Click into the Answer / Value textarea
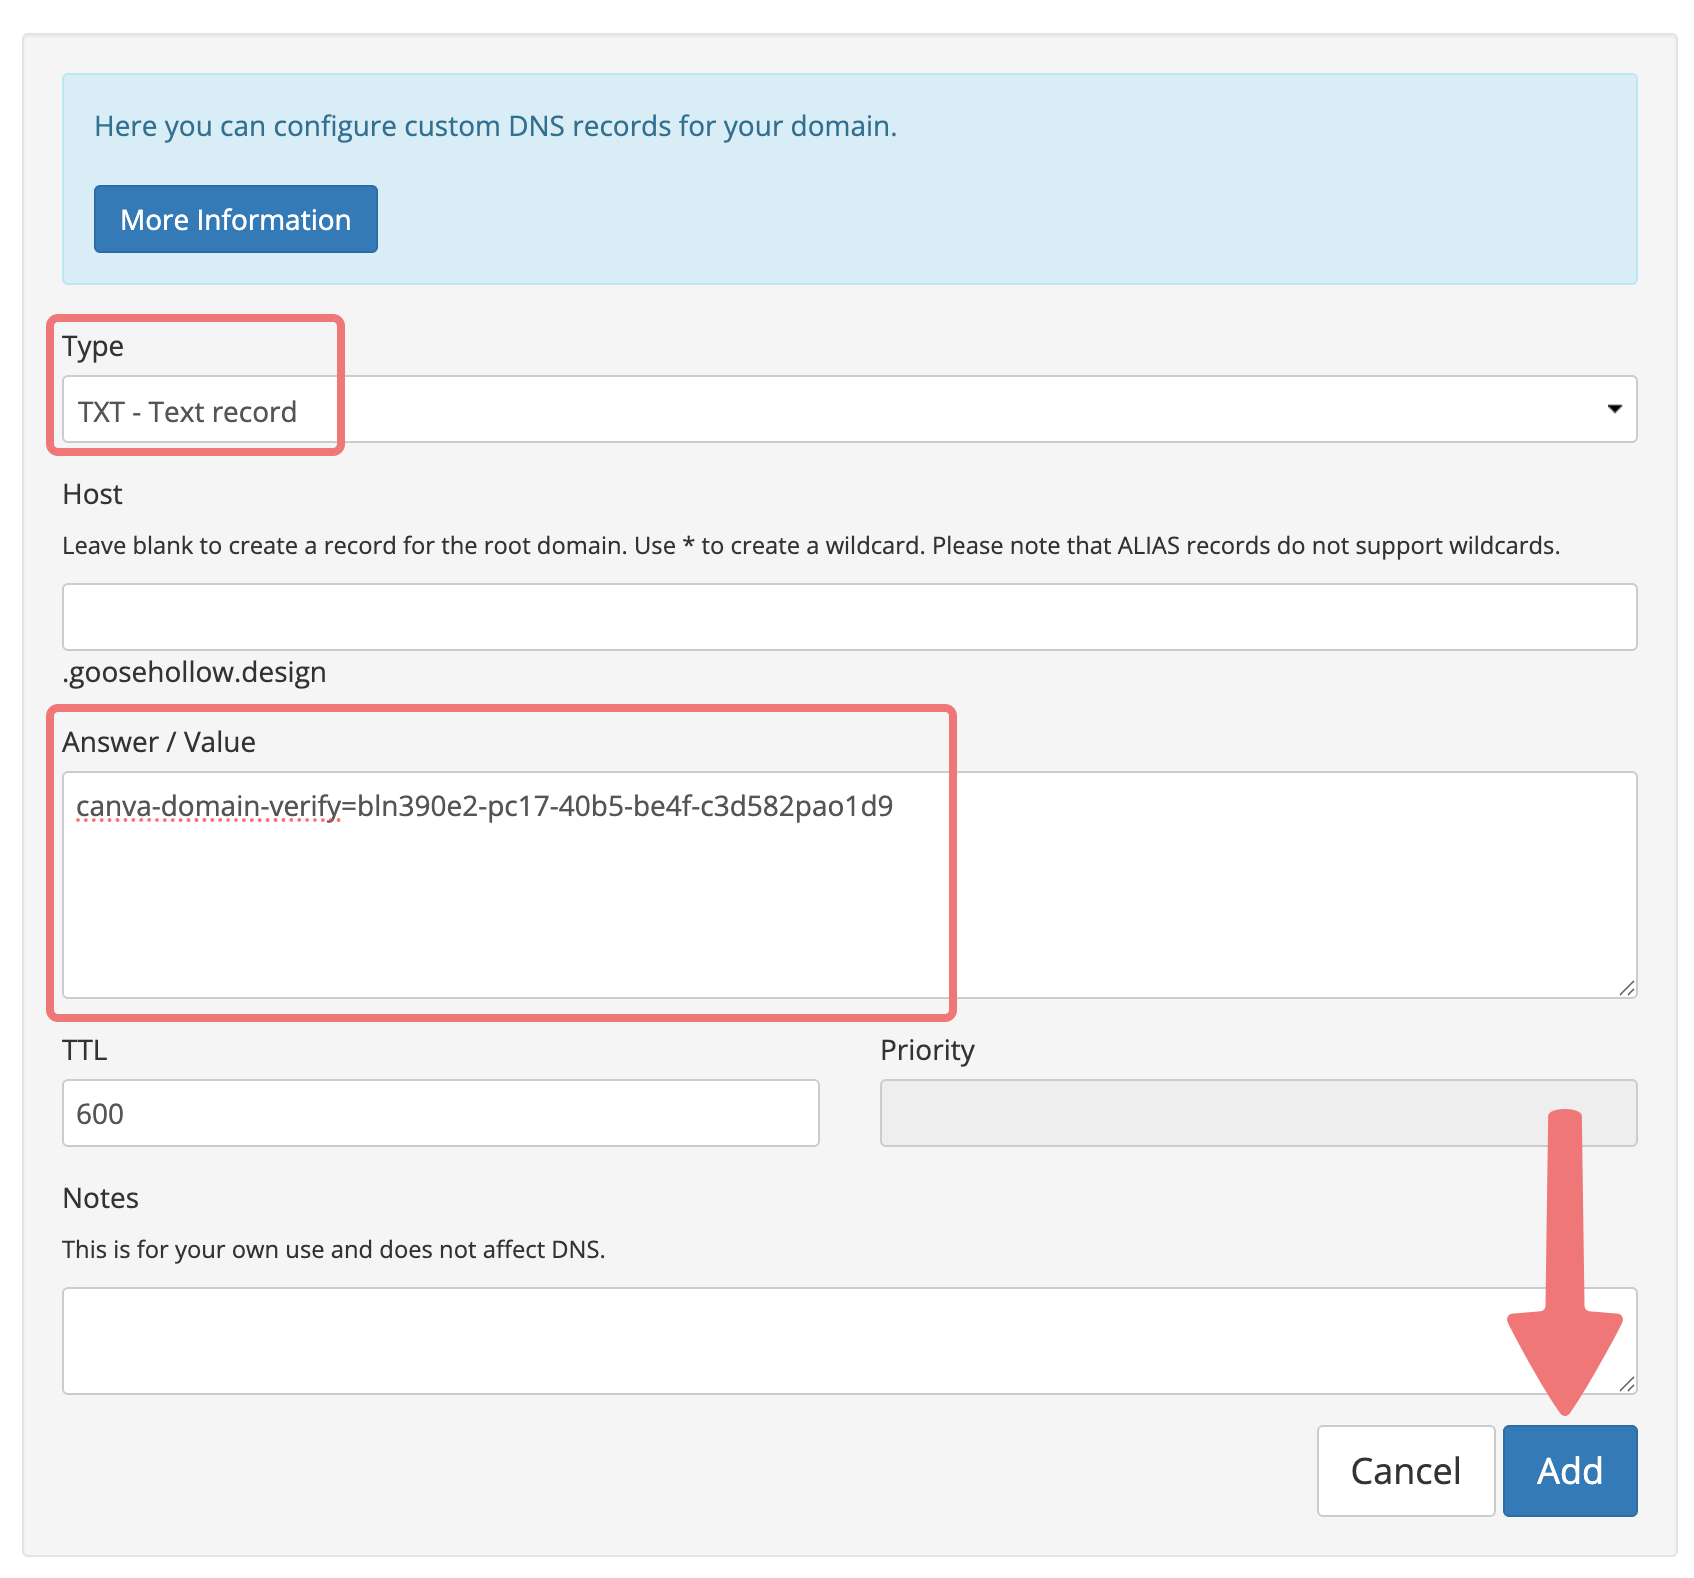This screenshot has width=1694, height=1578. click(849, 885)
